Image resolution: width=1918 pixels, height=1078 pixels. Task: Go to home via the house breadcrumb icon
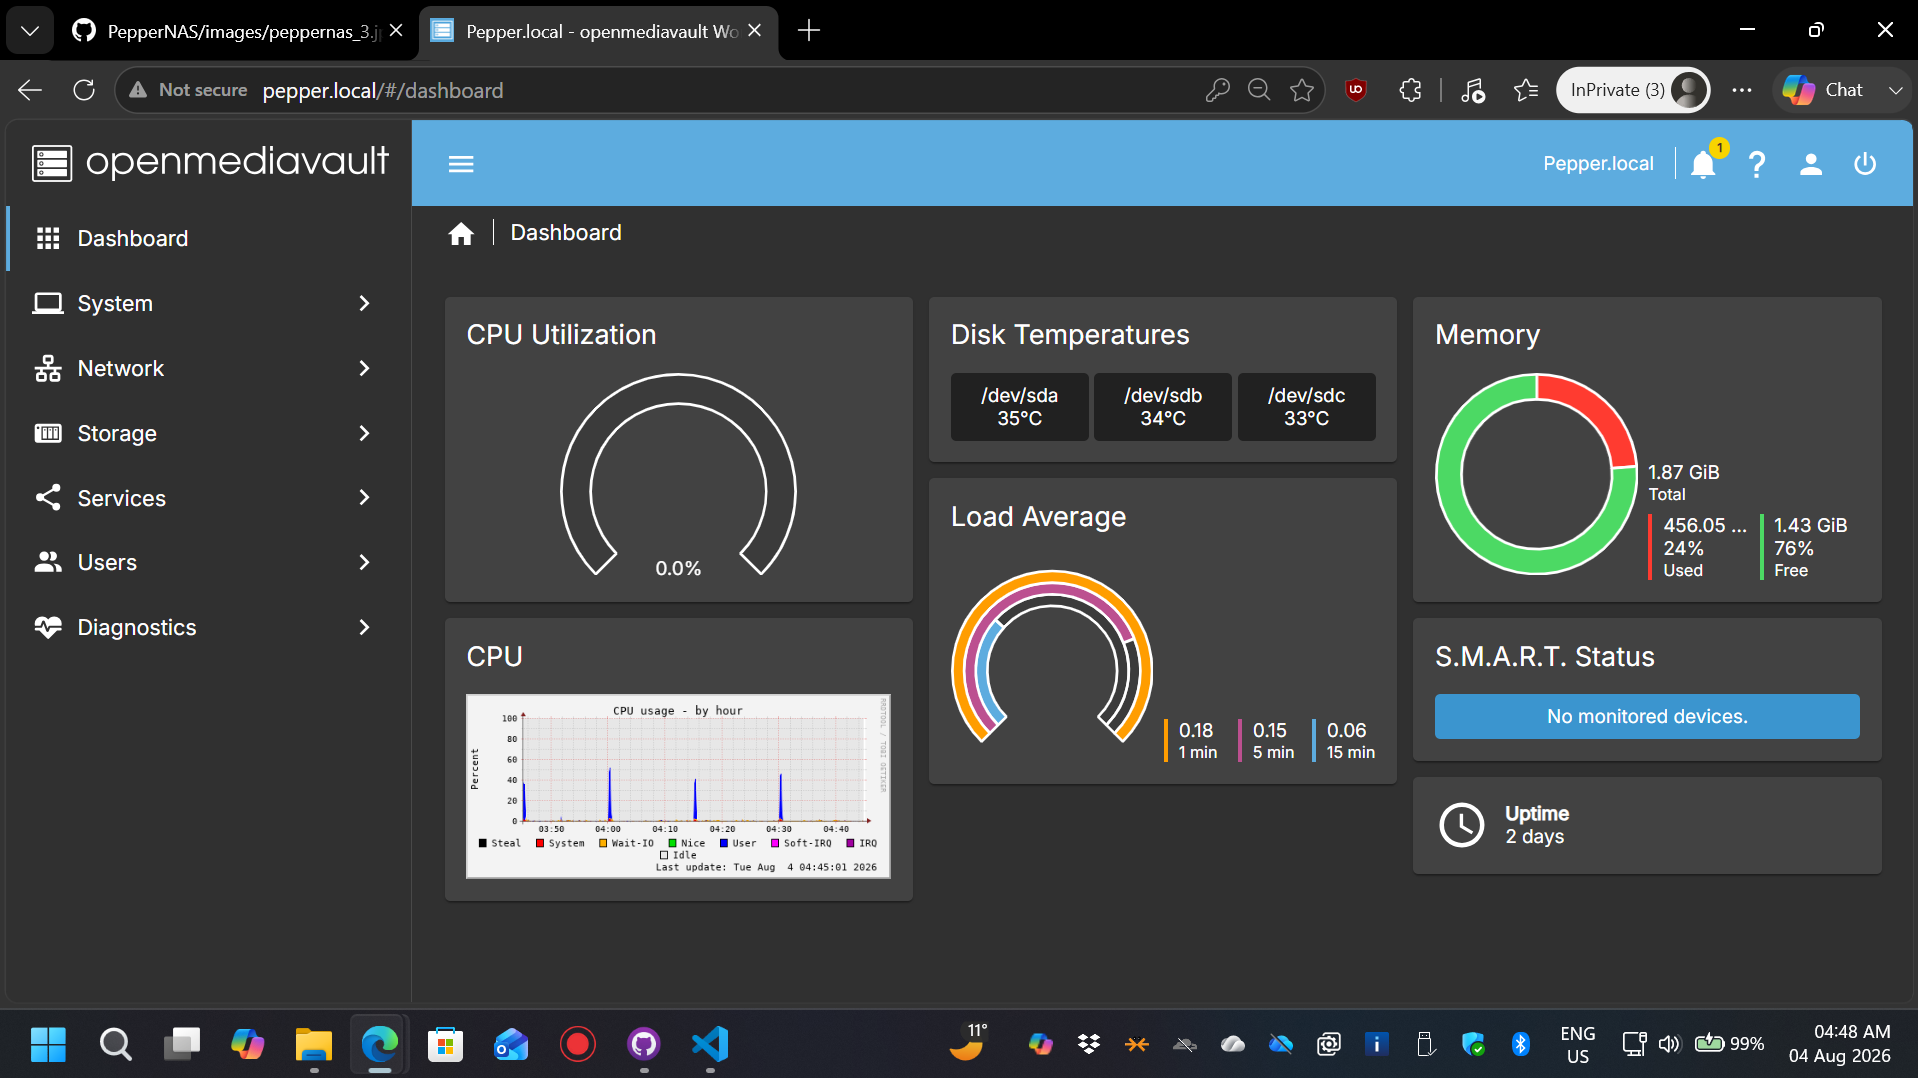coord(461,234)
